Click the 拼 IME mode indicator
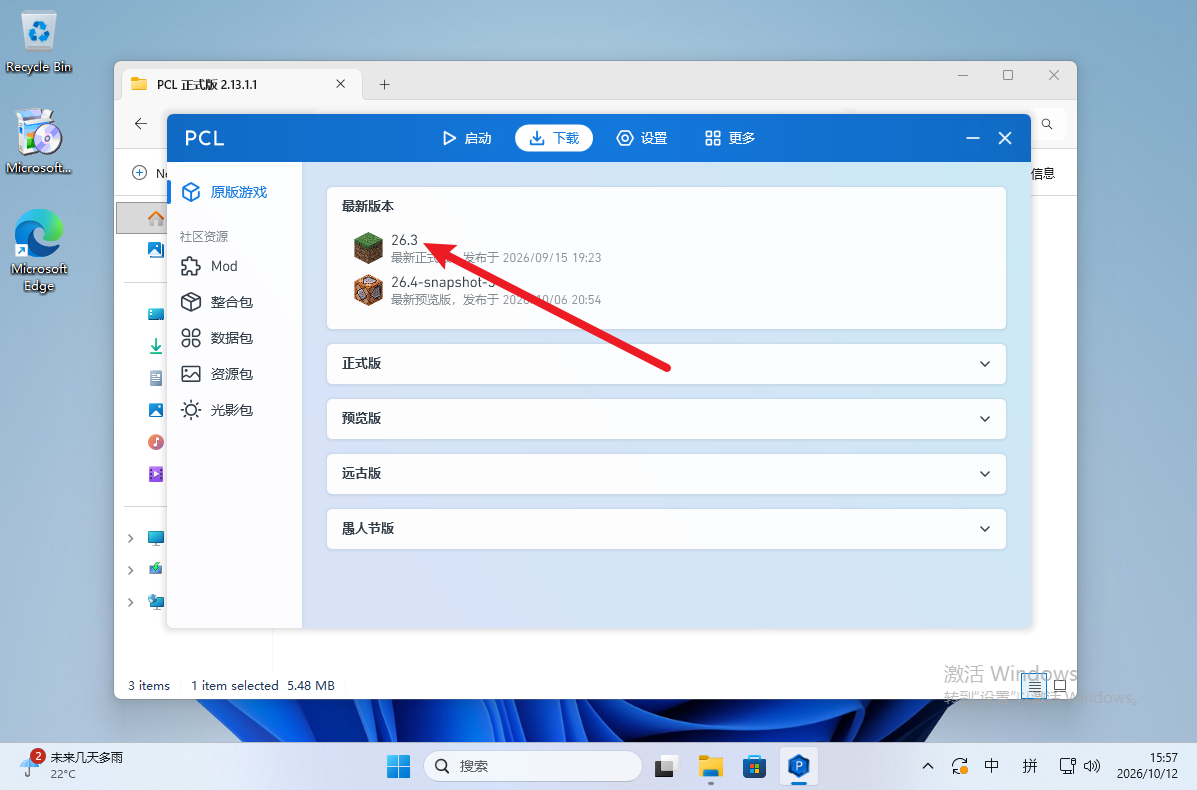 tap(1030, 766)
